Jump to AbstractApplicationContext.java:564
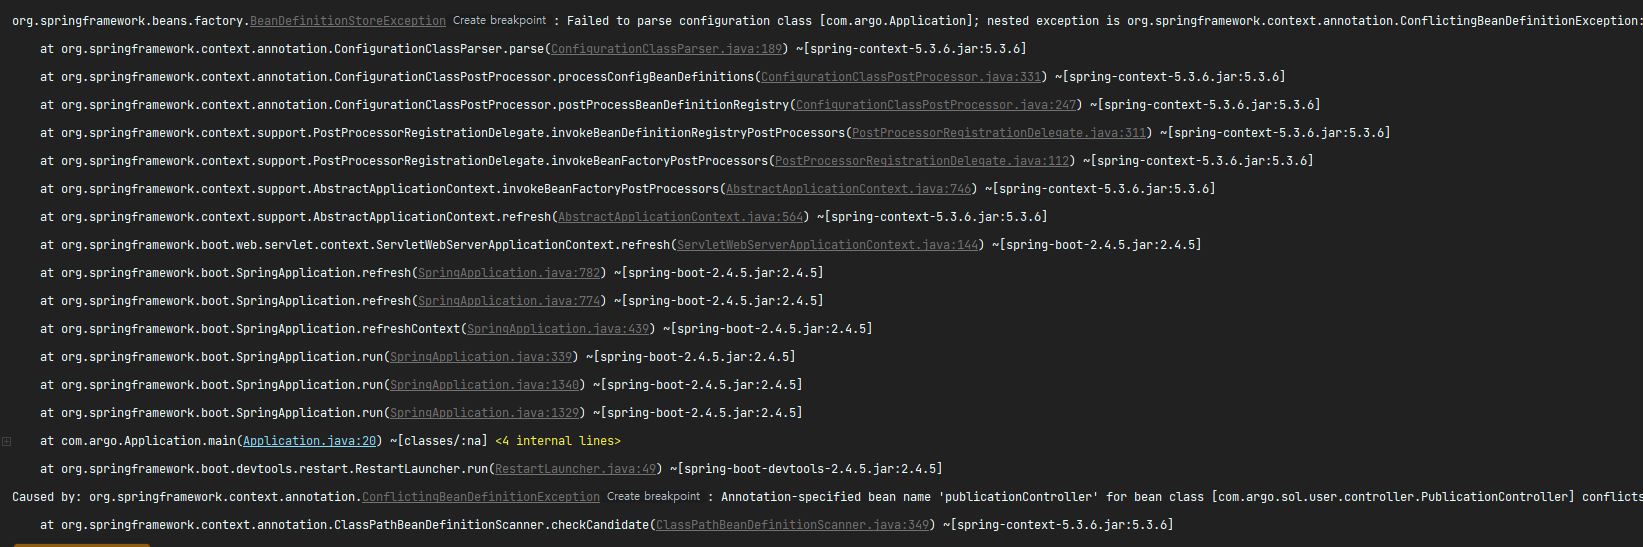 click(680, 217)
